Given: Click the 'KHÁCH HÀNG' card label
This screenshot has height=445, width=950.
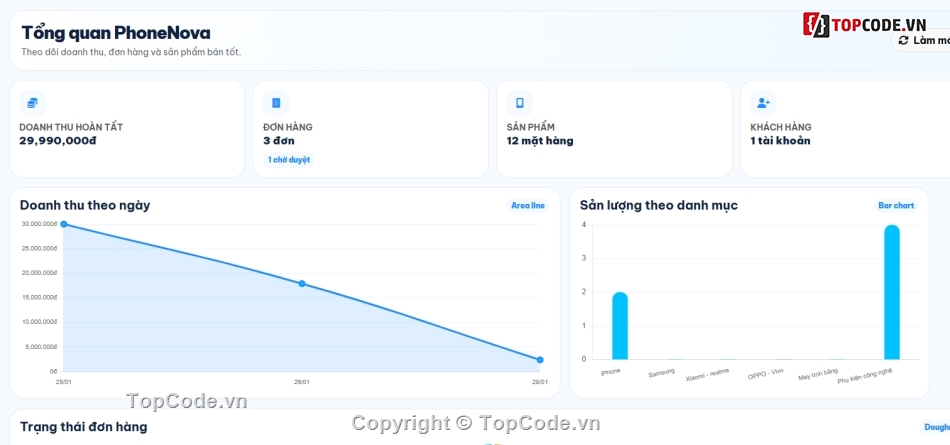Looking at the screenshot, I should (781, 127).
